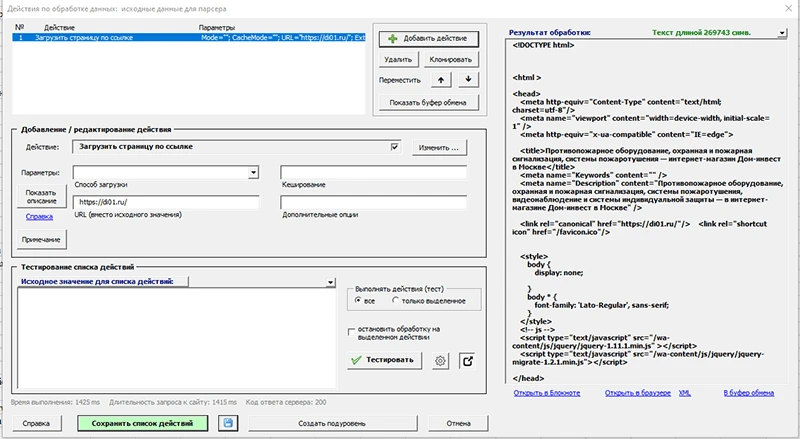Click the XML link
This screenshot has height=439, width=800.
(x=685, y=393)
